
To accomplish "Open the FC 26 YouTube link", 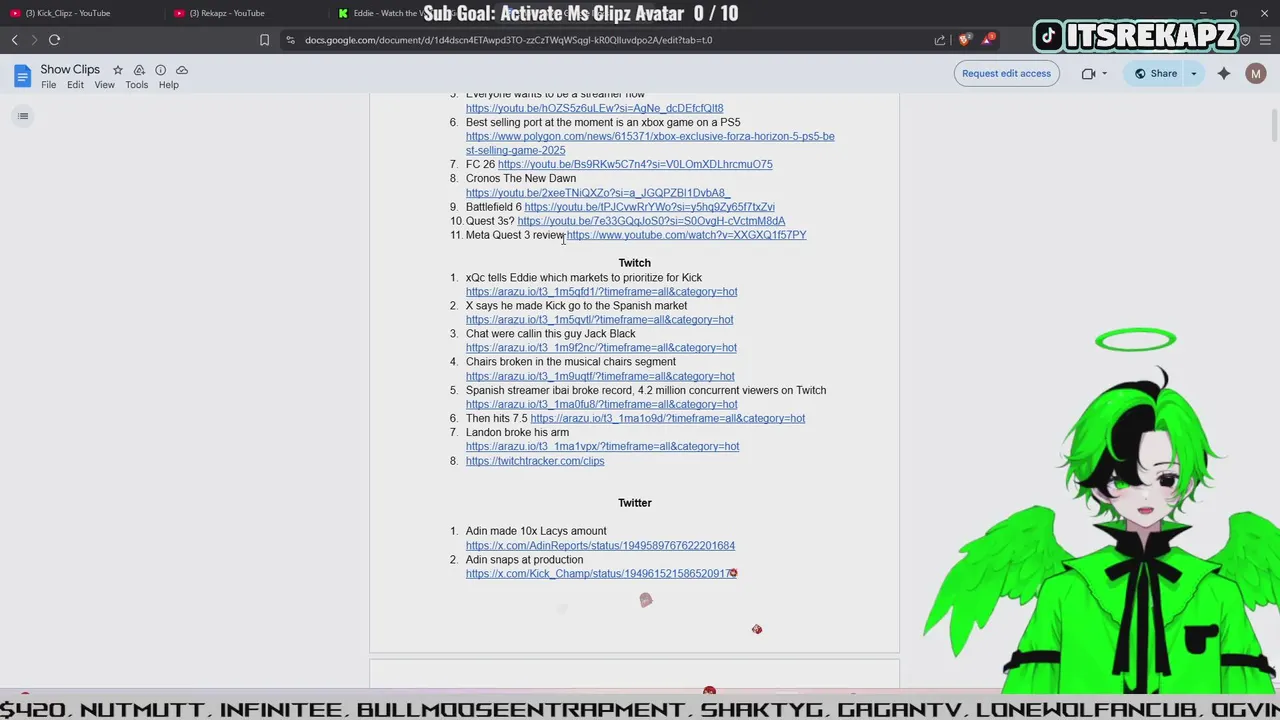I will (635, 164).
